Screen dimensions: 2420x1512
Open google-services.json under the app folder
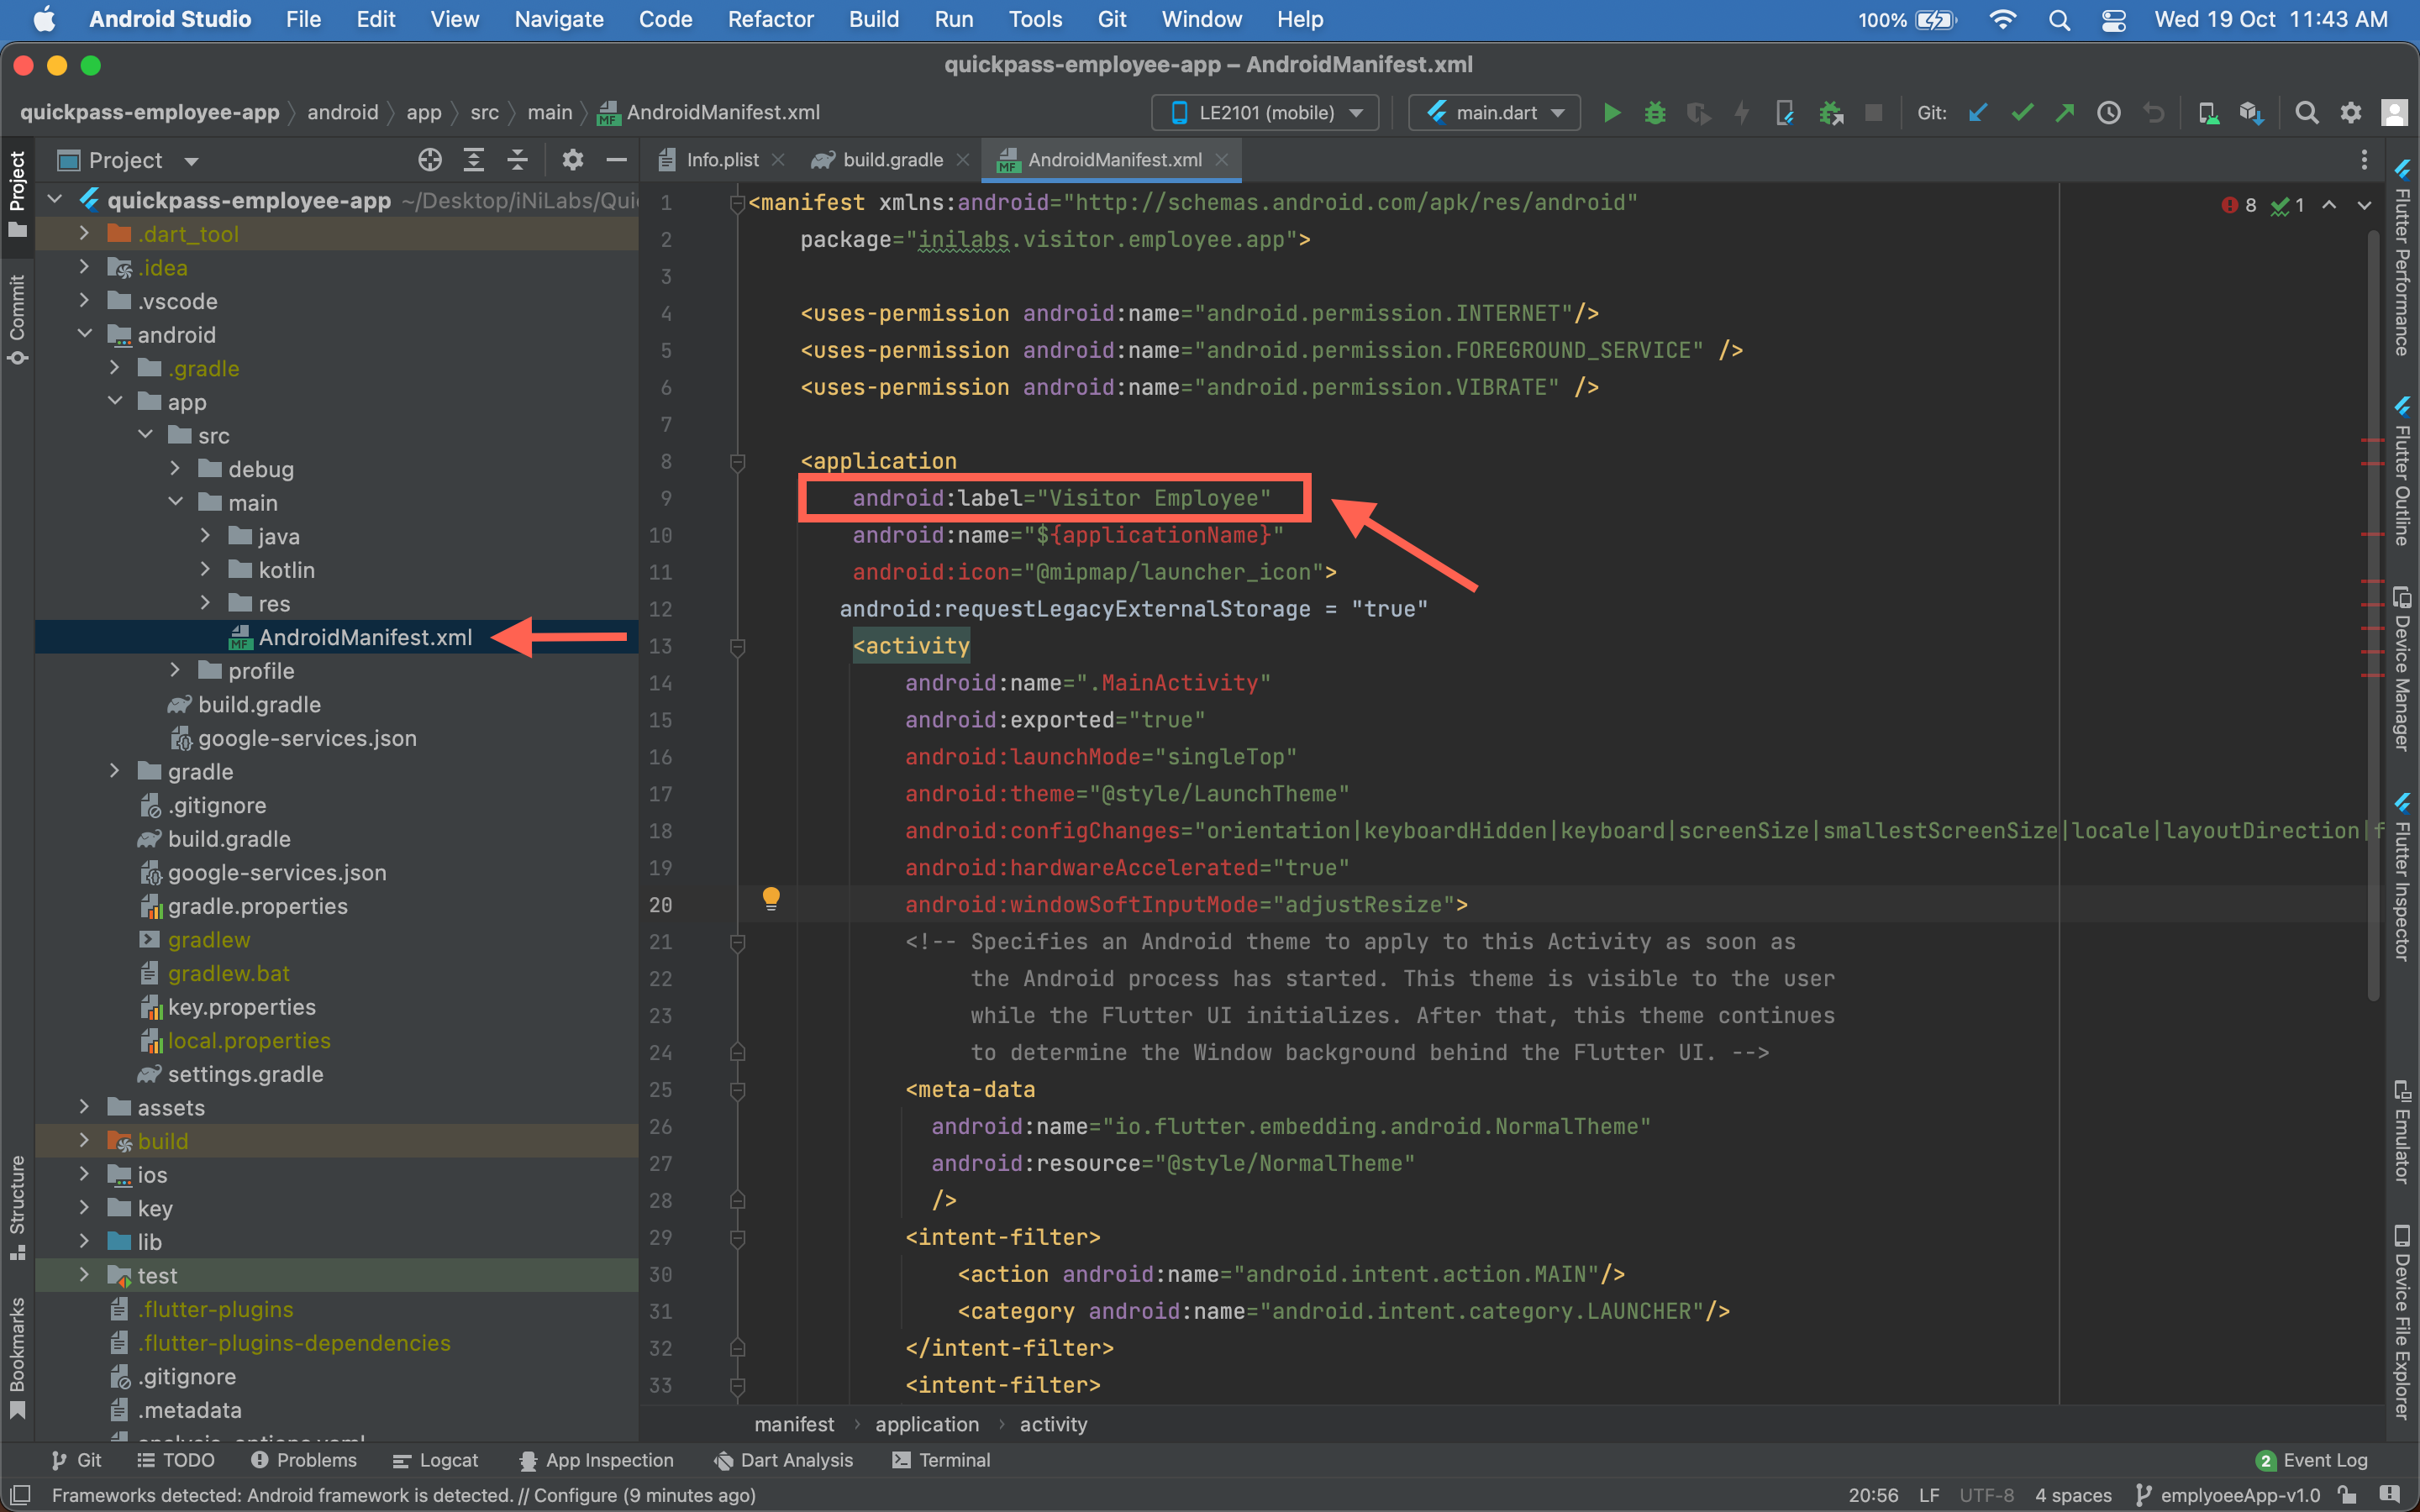tap(307, 738)
